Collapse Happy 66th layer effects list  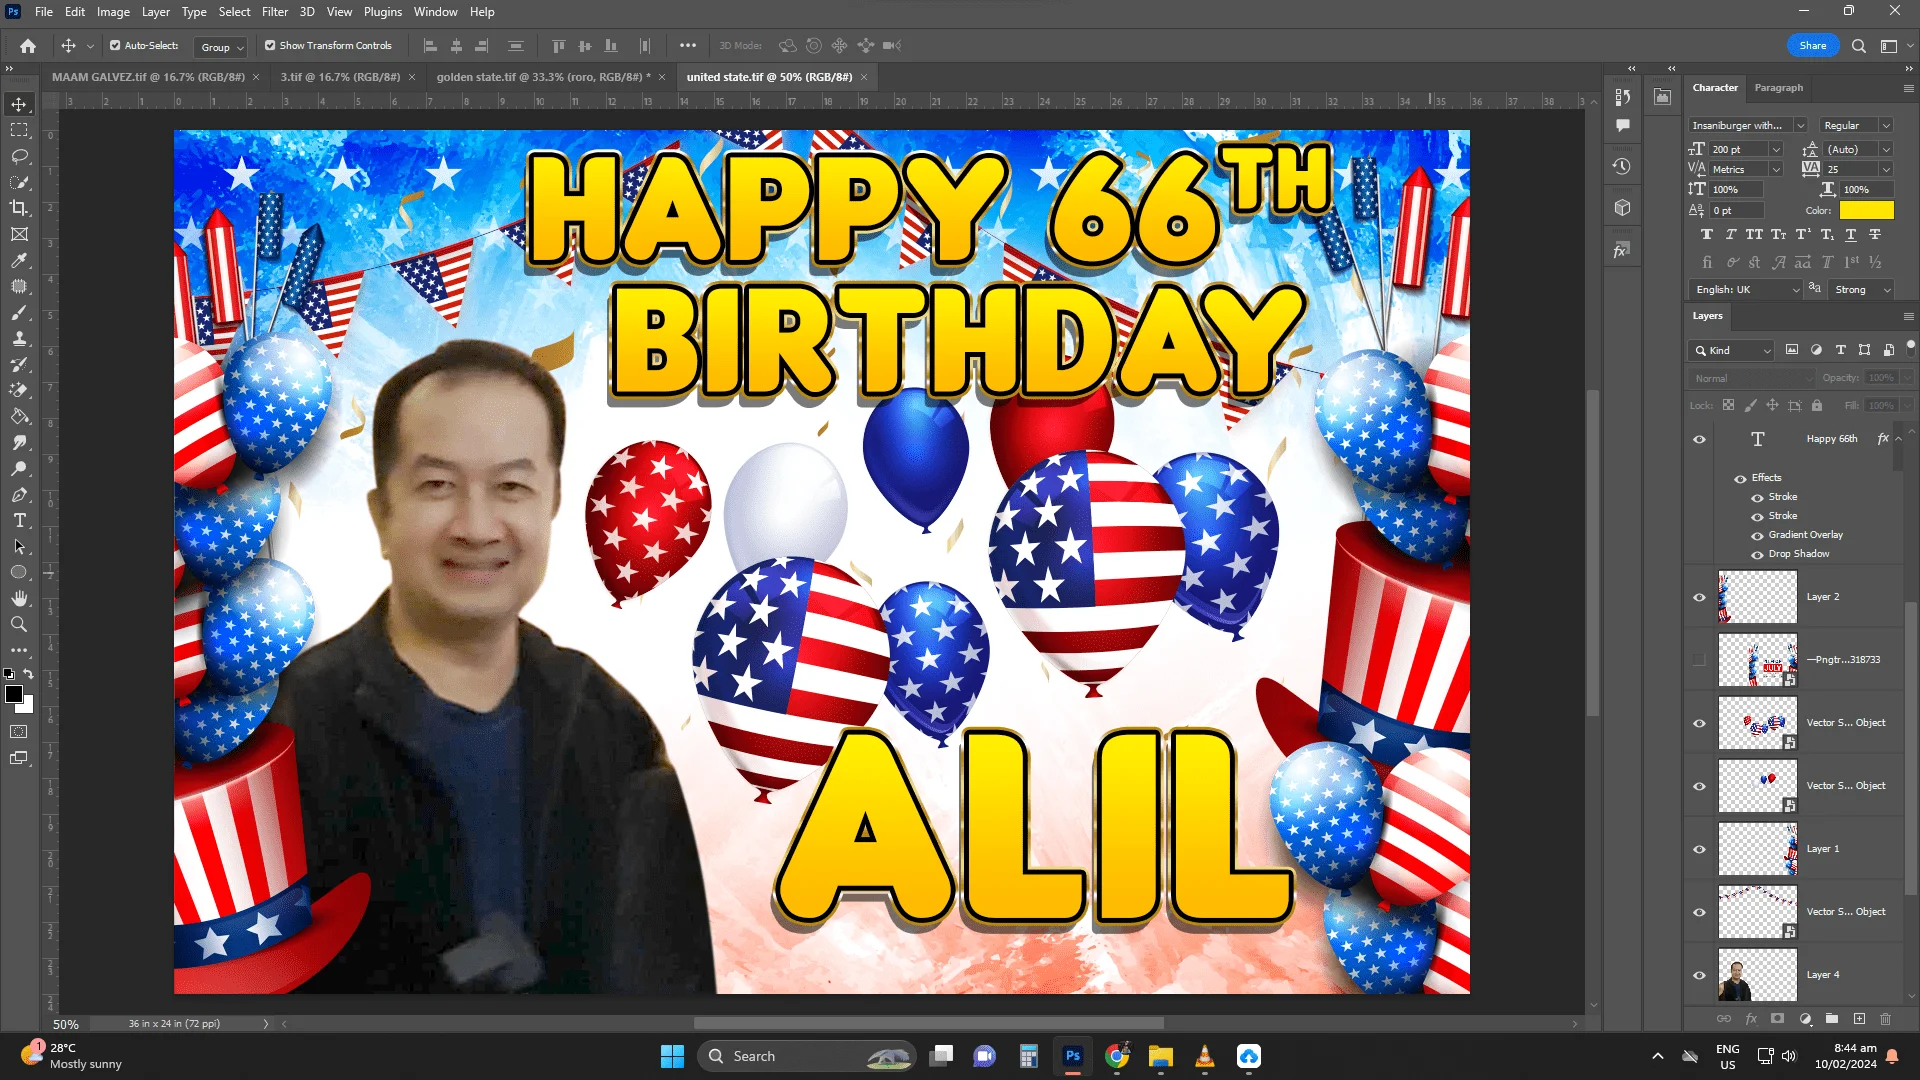[1898, 439]
